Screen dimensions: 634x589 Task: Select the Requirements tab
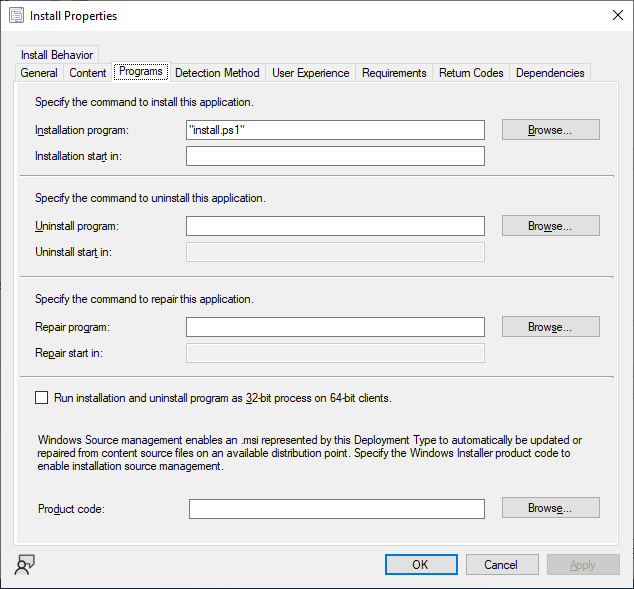(x=394, y=73)
